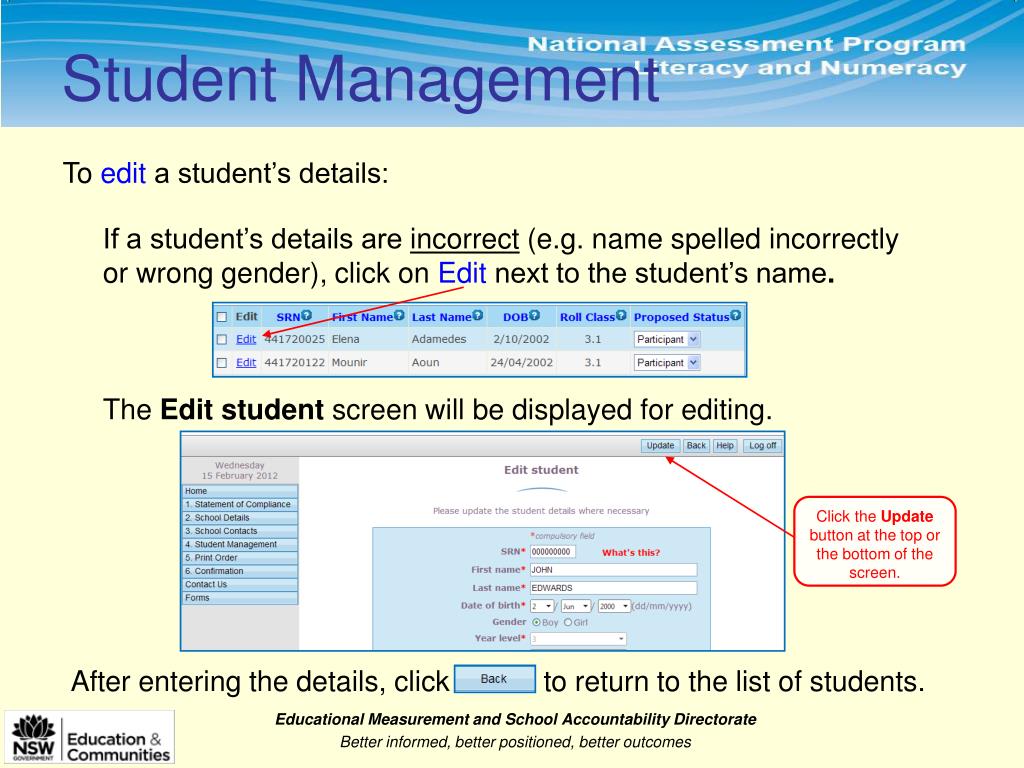Viewport: 1024px width, 768px height.
Task: Open Forms in the side menu
Action: [x=240, y=598]
